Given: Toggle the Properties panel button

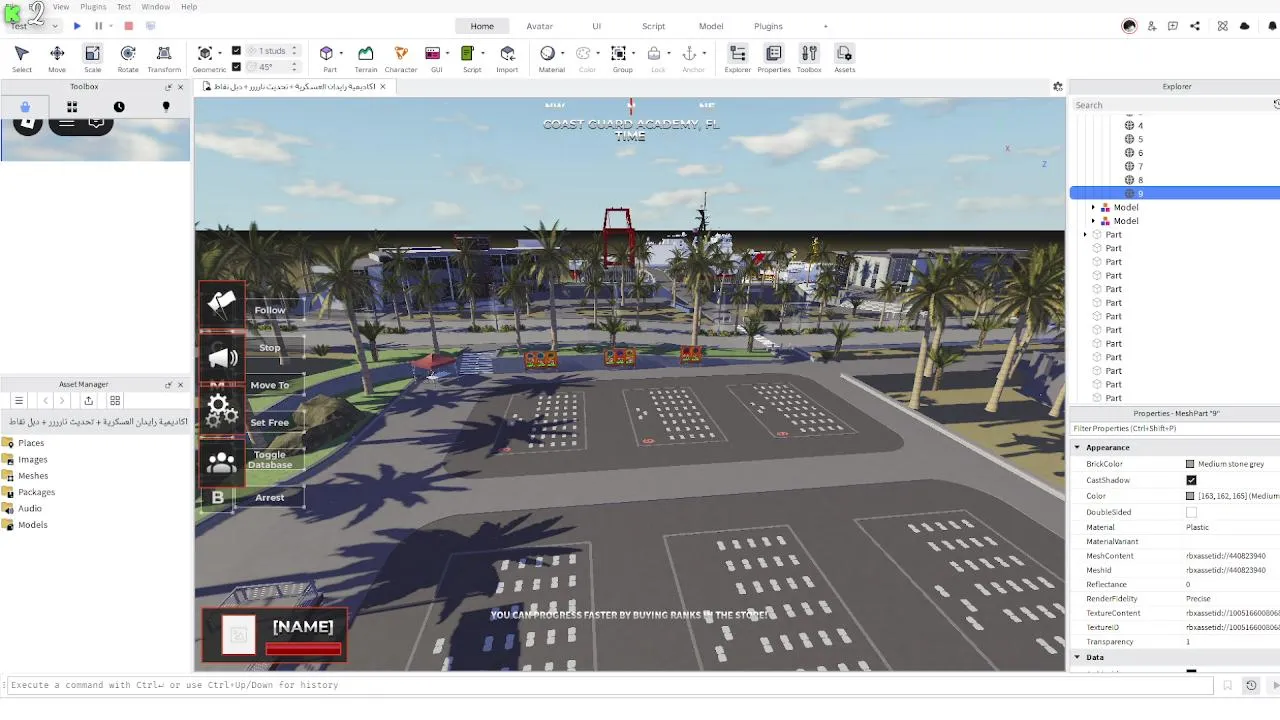Looking at the screenshot, I should 774,59.
